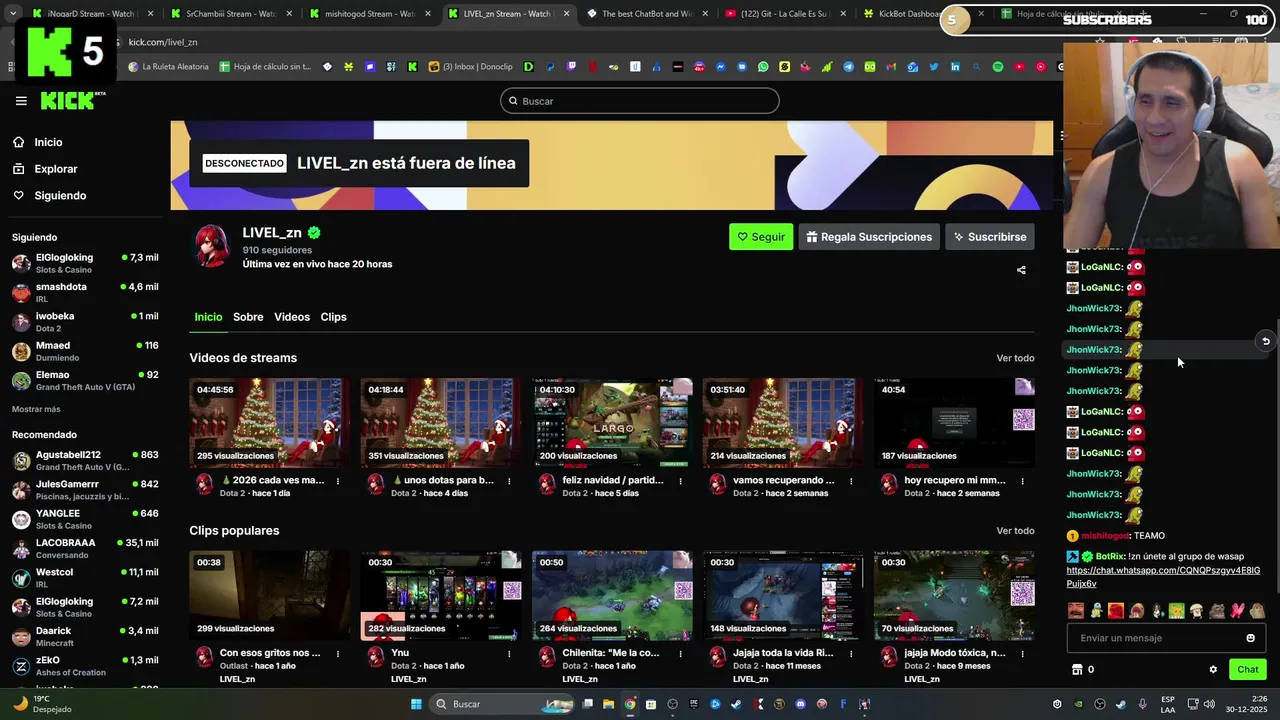Screen dimensions: 1280x720
Task: Click the share icon under Suscribirse
Action: click(1021, 270)
